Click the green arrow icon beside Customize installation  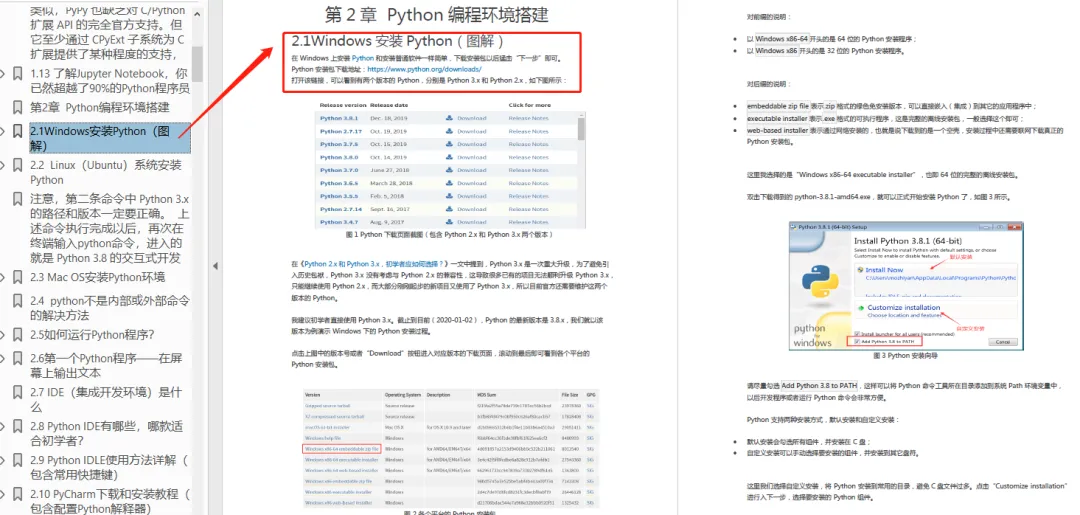(x=861, y=308)
